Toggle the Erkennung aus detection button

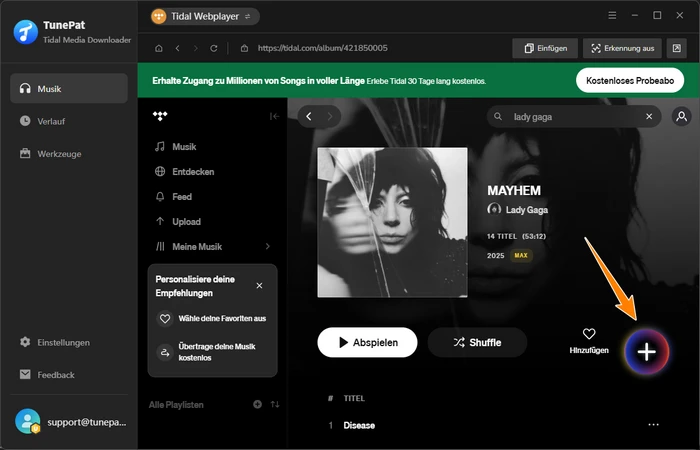coord(622,48)
